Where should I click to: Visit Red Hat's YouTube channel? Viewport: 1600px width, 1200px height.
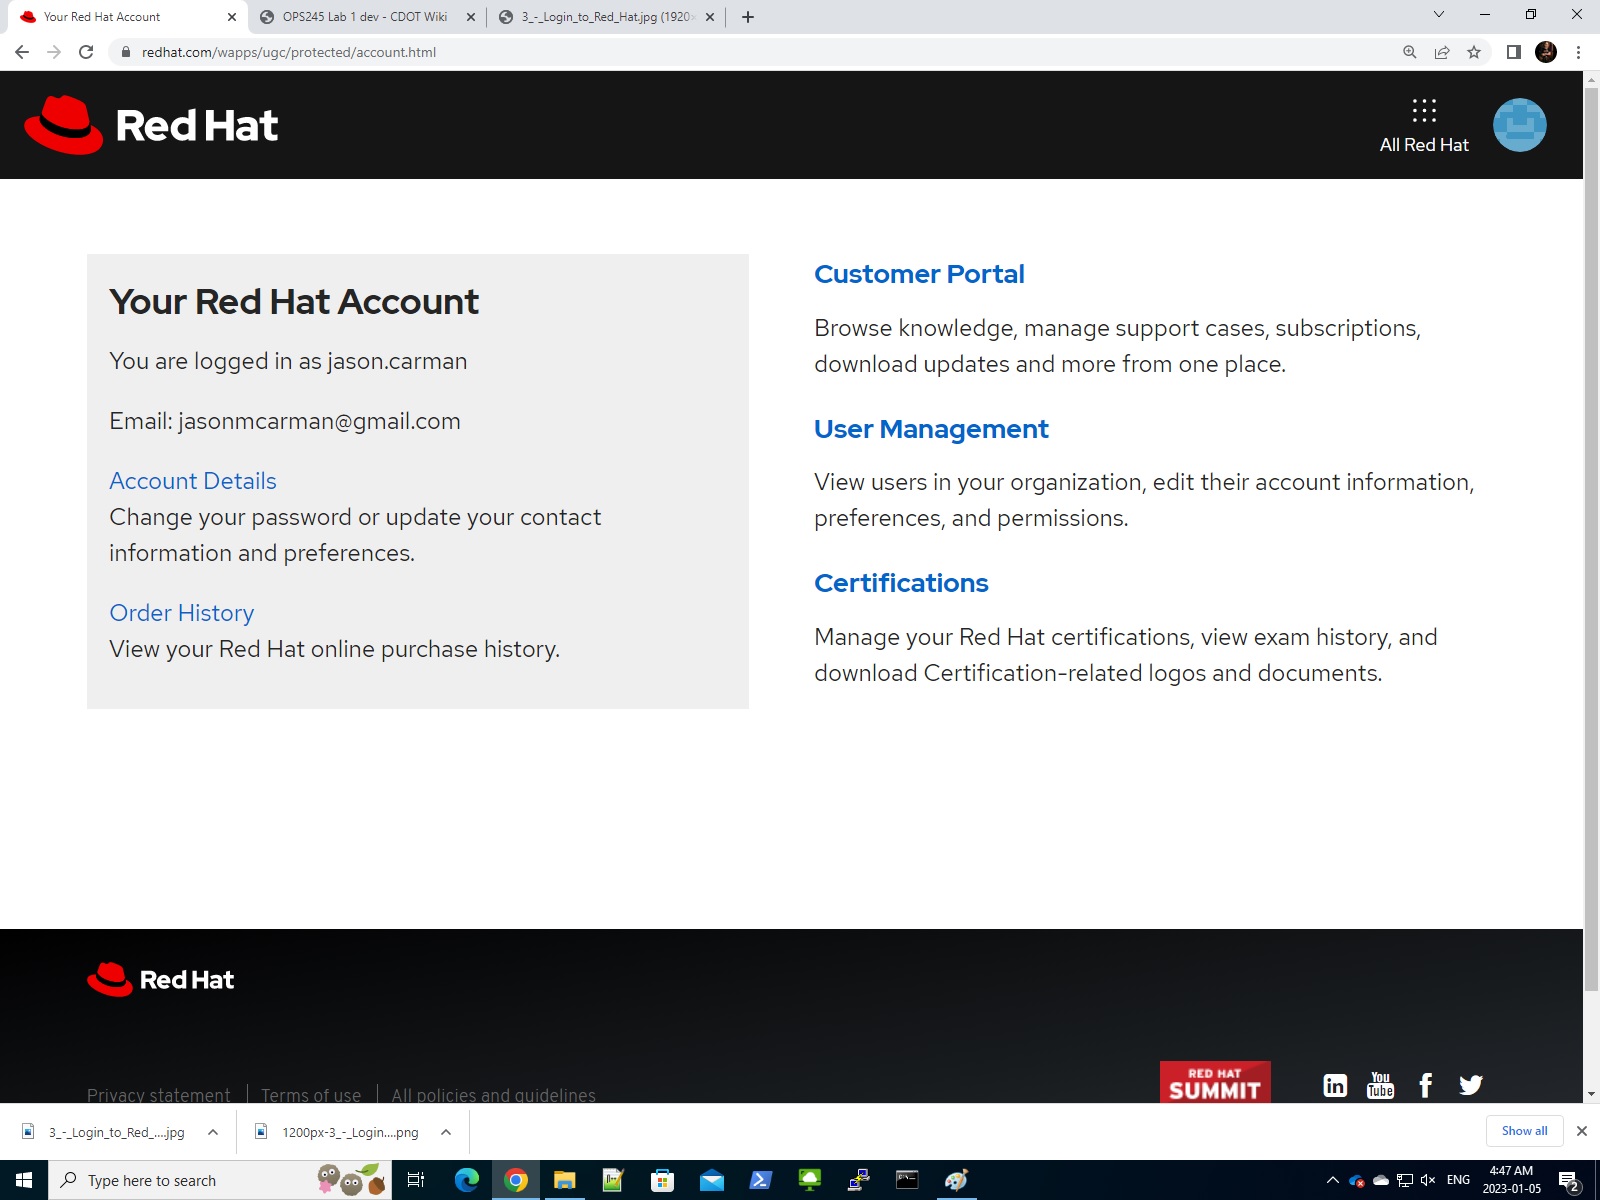[1380, 1085]
